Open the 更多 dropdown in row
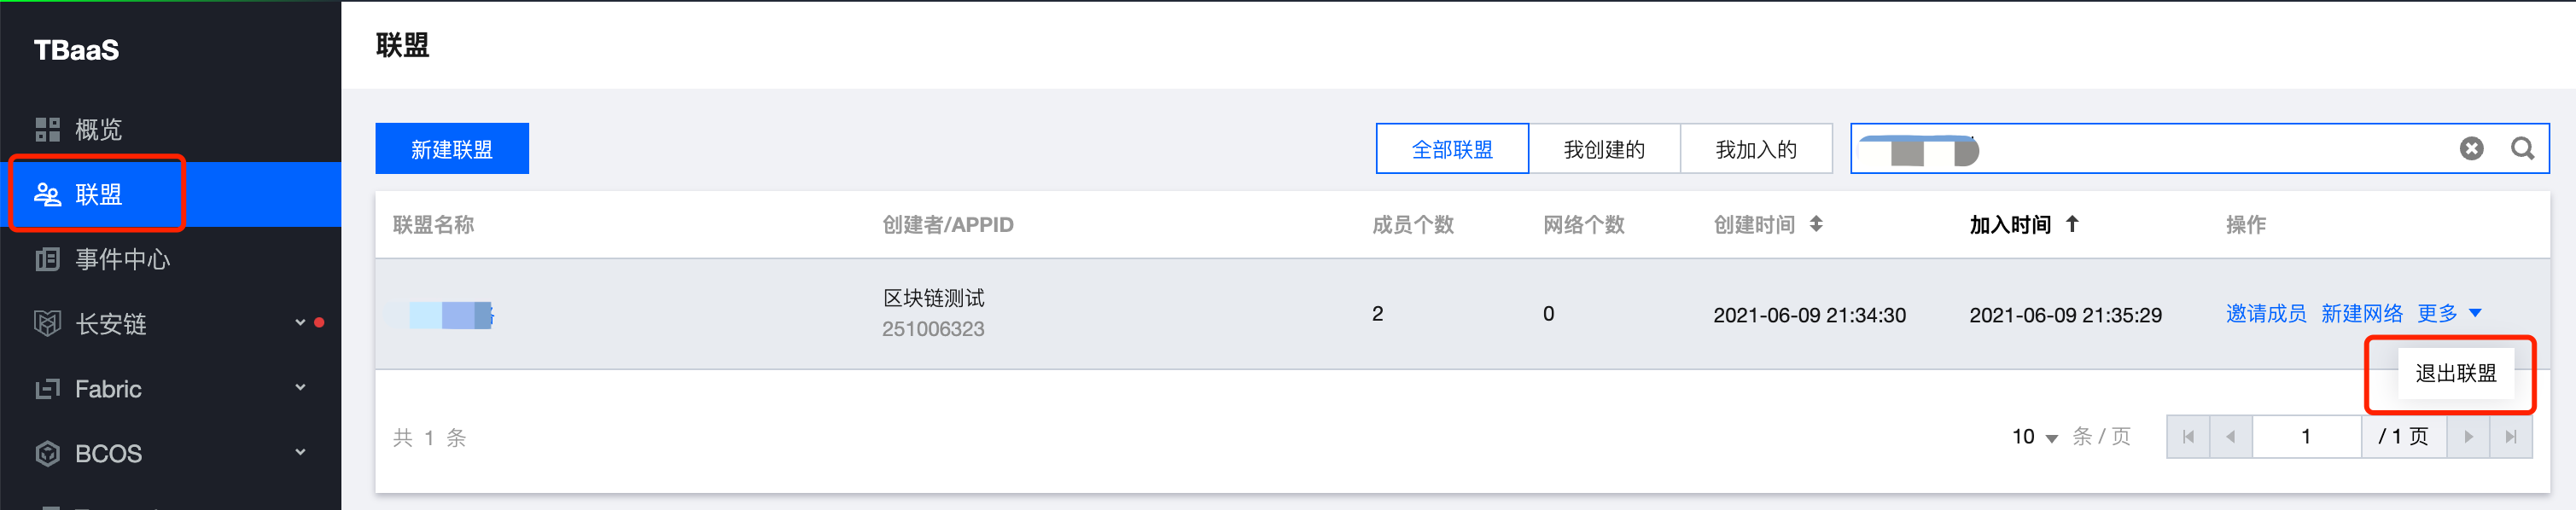Viewport: 2576px width, 510px height. (x=2449, y=314)
